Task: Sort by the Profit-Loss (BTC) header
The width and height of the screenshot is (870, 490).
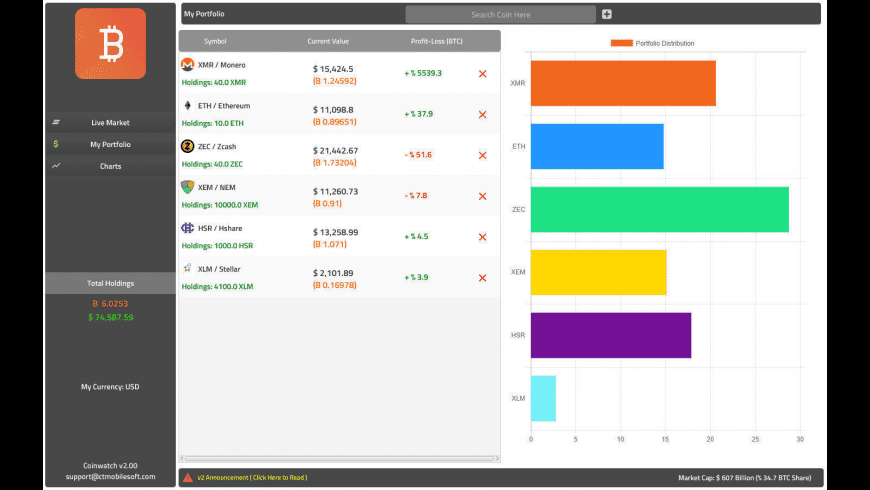Action: [x=437, y=41]
